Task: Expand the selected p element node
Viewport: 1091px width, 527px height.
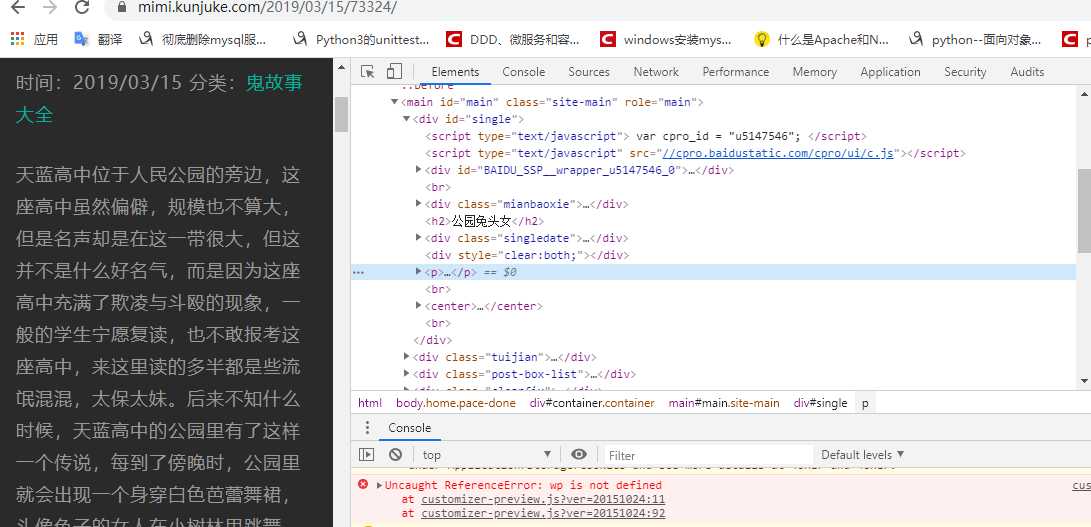Action: click(x=418, y=272)
